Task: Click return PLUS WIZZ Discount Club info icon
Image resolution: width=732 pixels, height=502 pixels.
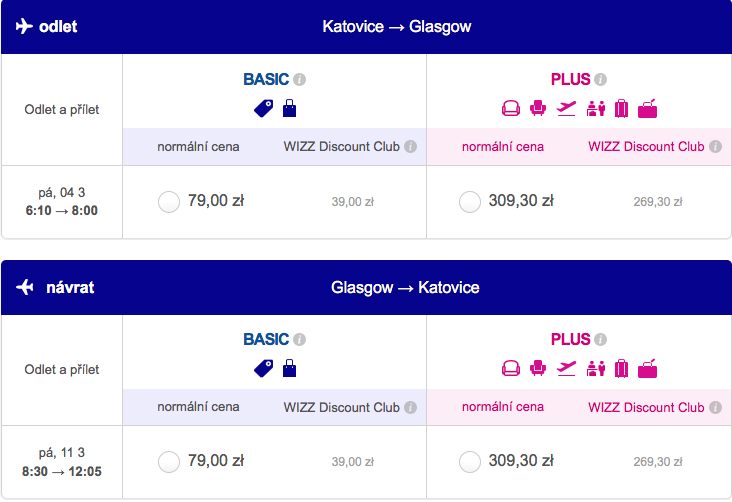Action: coord(715,407)
